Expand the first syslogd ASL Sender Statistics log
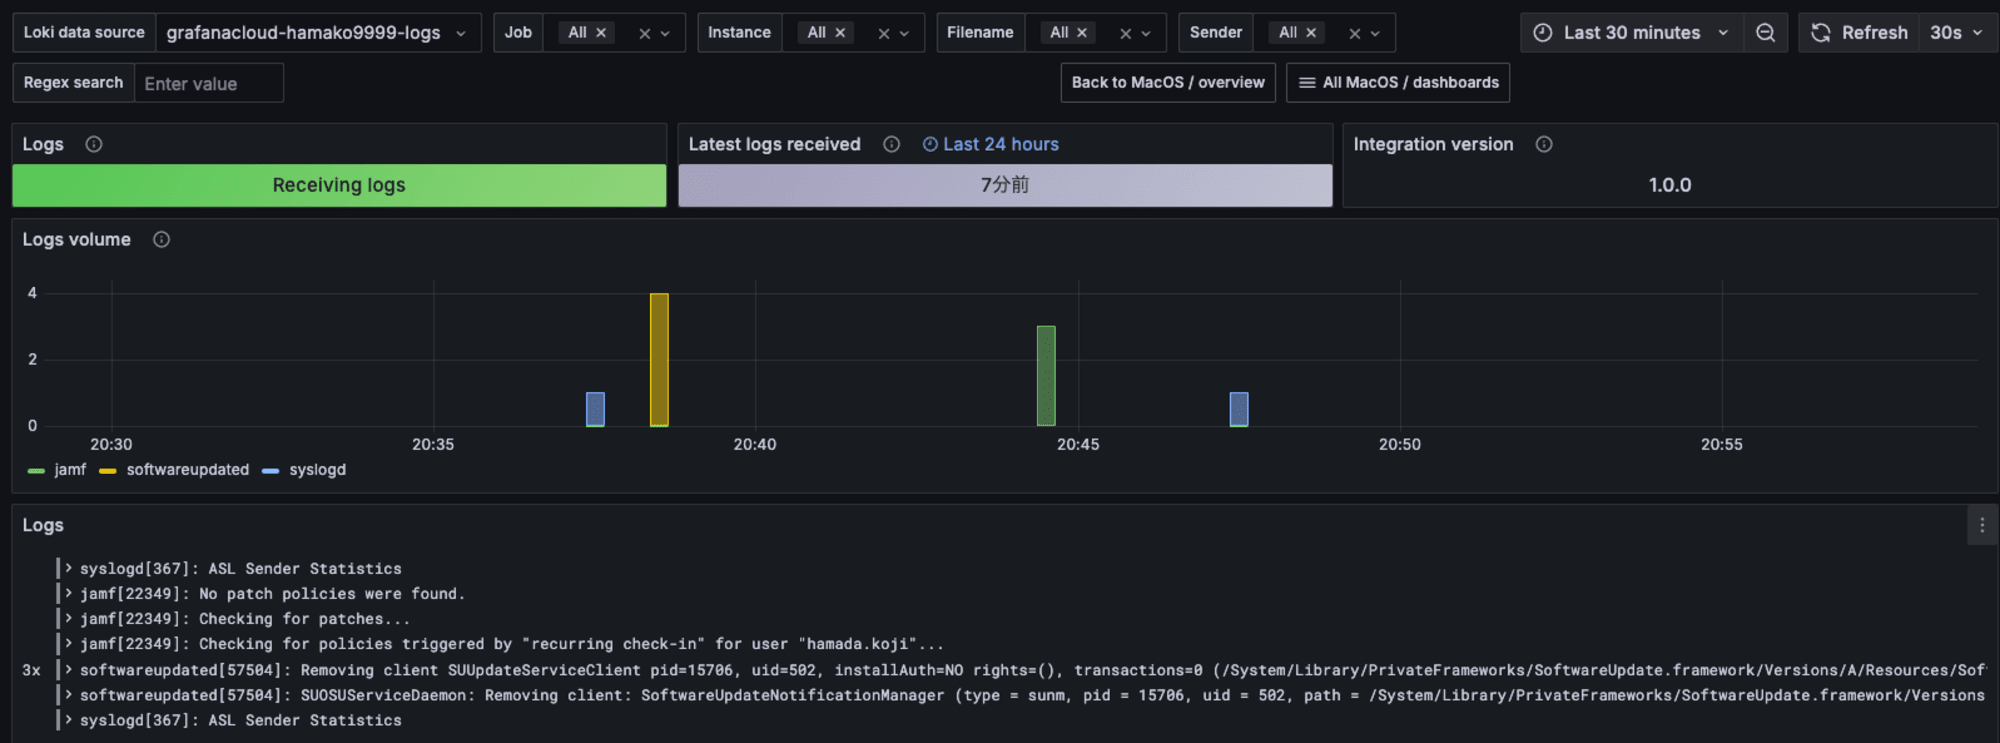The height and width of the screenshot is (743, 2000). click(69, 568)
